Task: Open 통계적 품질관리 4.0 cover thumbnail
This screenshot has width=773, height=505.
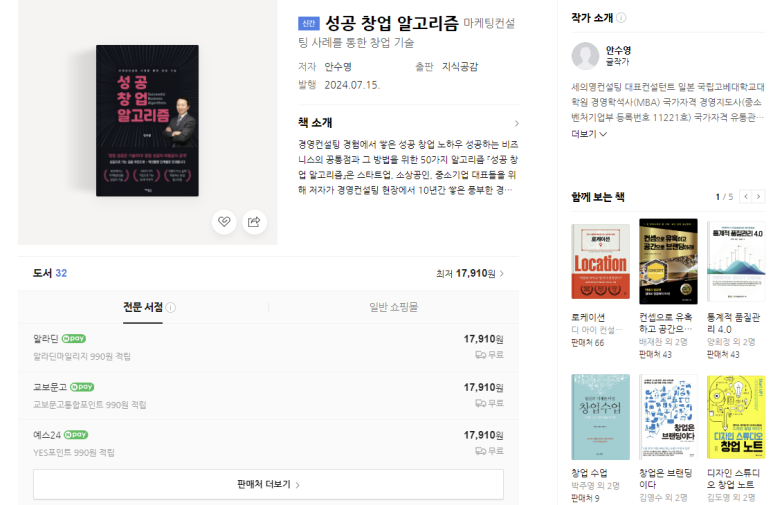Action: pos(736,261)
